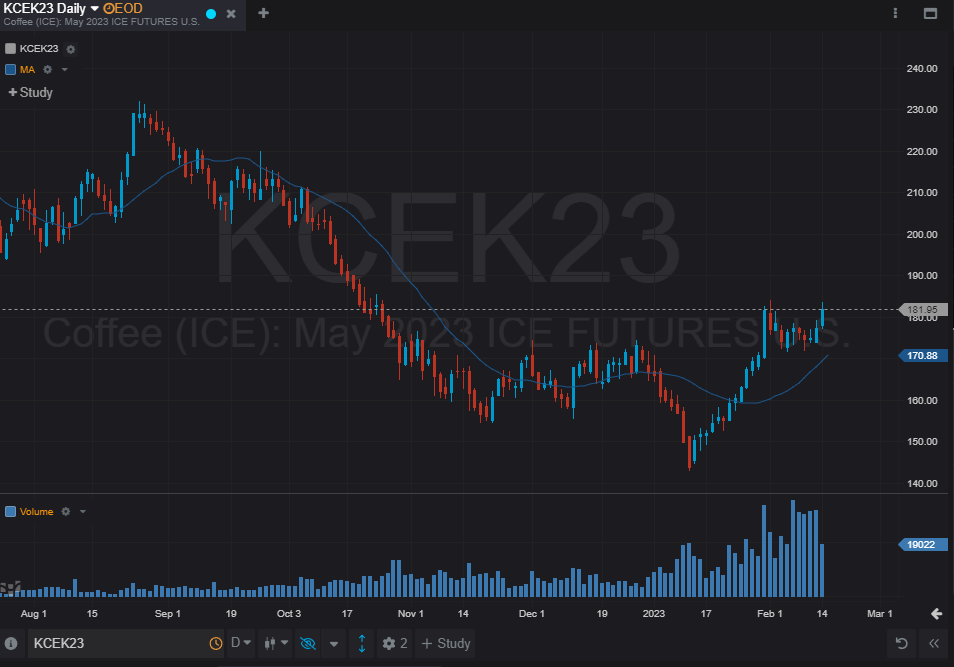Open the MA study settings gear
The image size is (954, 667).
click(47, 69)
